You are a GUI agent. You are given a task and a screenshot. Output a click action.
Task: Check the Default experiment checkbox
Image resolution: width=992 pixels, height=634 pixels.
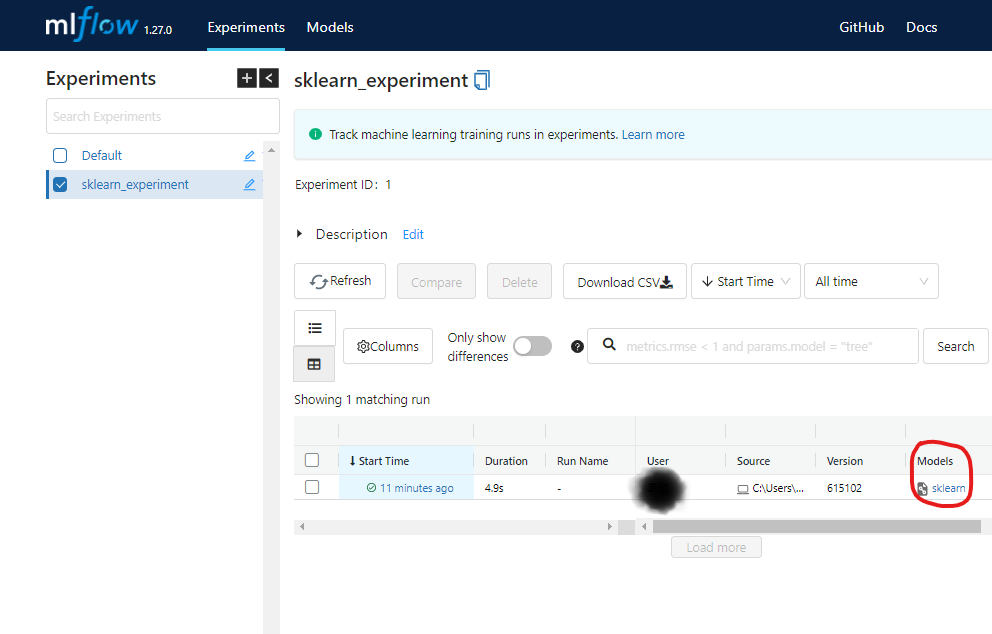[x=60, y=156]
